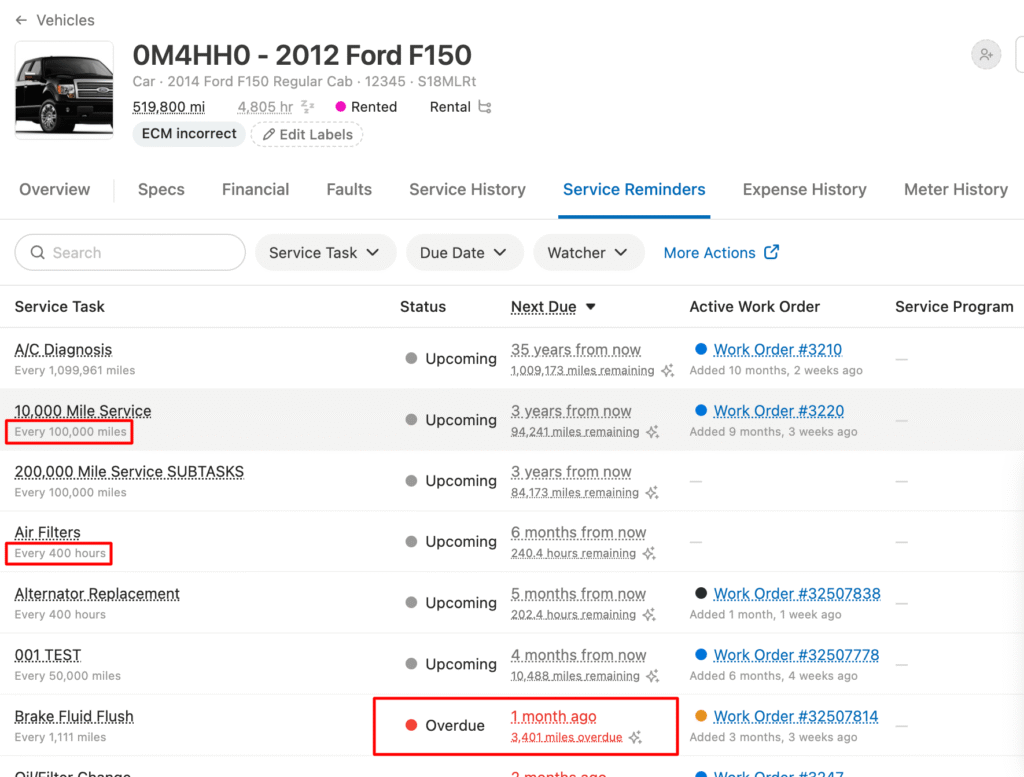The height and width of the screenshot is (777, 1024).
Task: Click the pencil icon in Edit Labels
Action: 268,135
